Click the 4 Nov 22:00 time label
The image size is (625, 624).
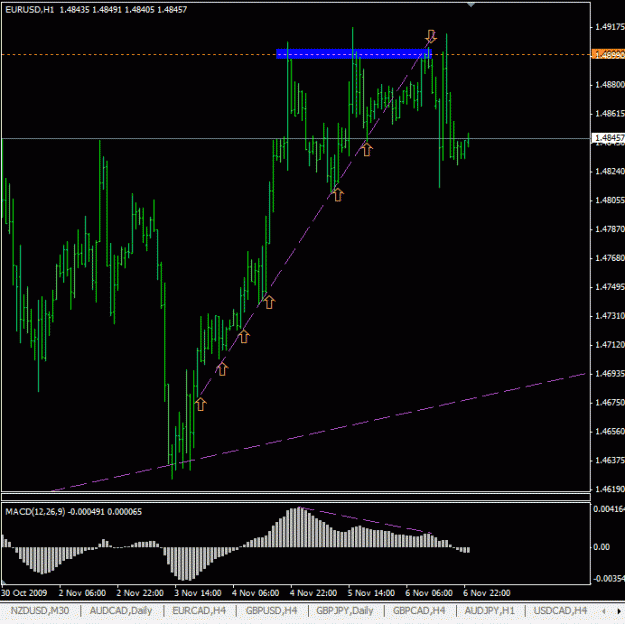(x=313, y=593)
